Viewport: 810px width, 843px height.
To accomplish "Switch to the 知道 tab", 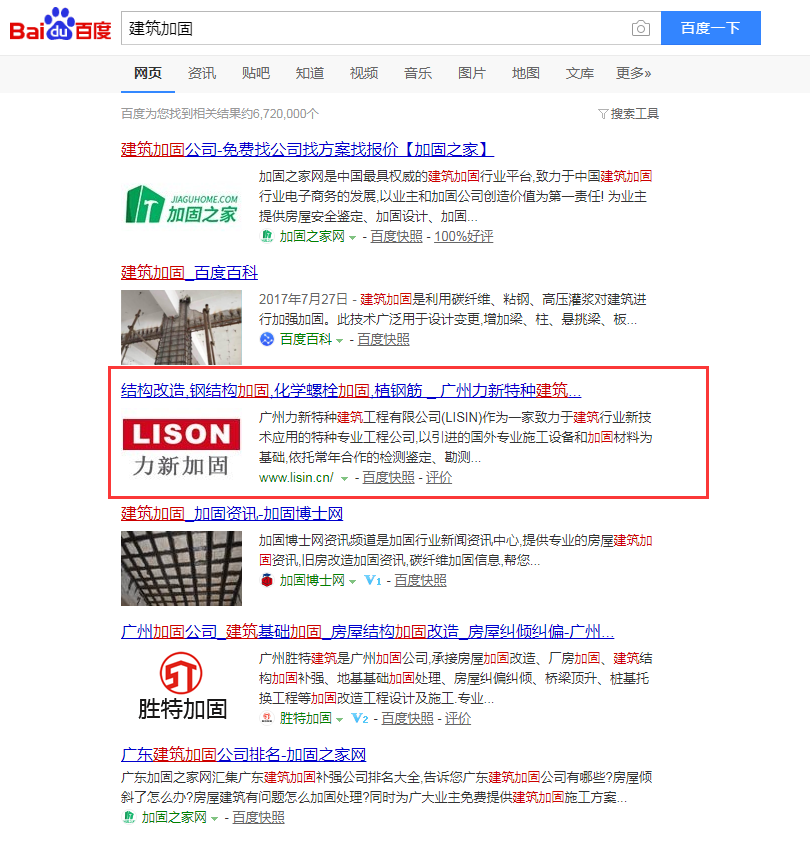I will tap(310, 73).
